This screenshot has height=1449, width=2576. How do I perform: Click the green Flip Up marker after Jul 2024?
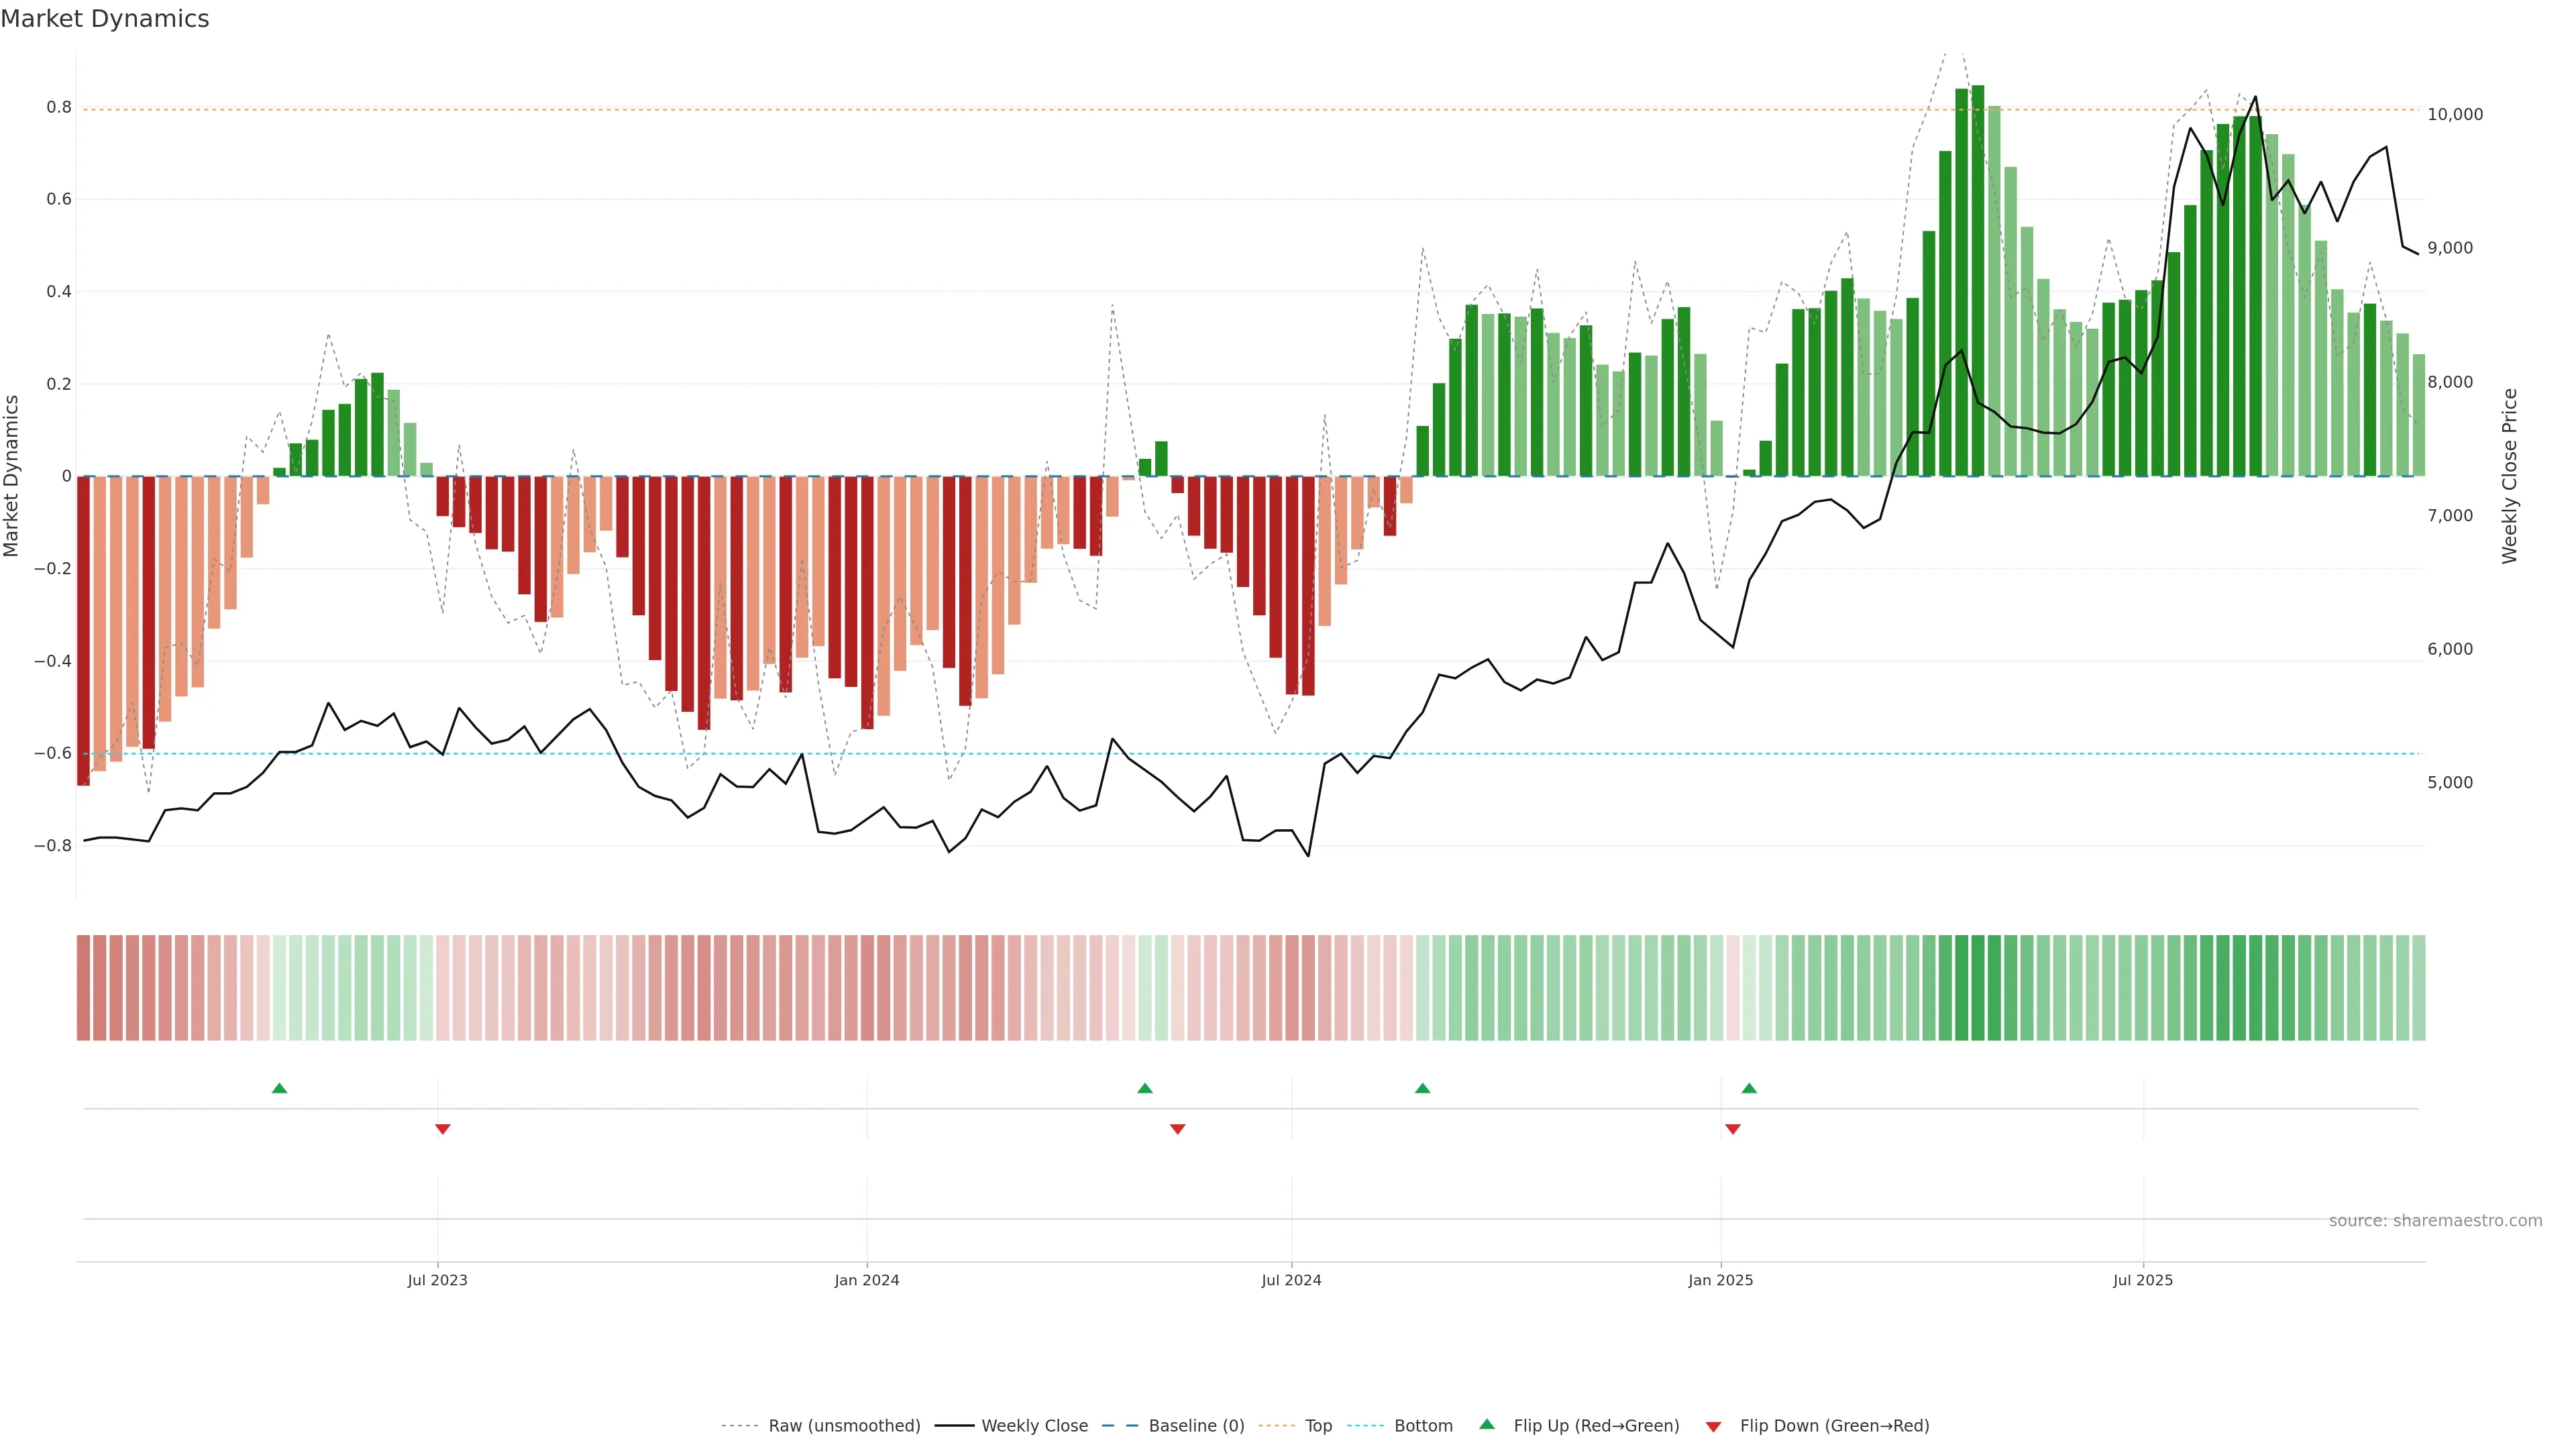(1422, 1088)
